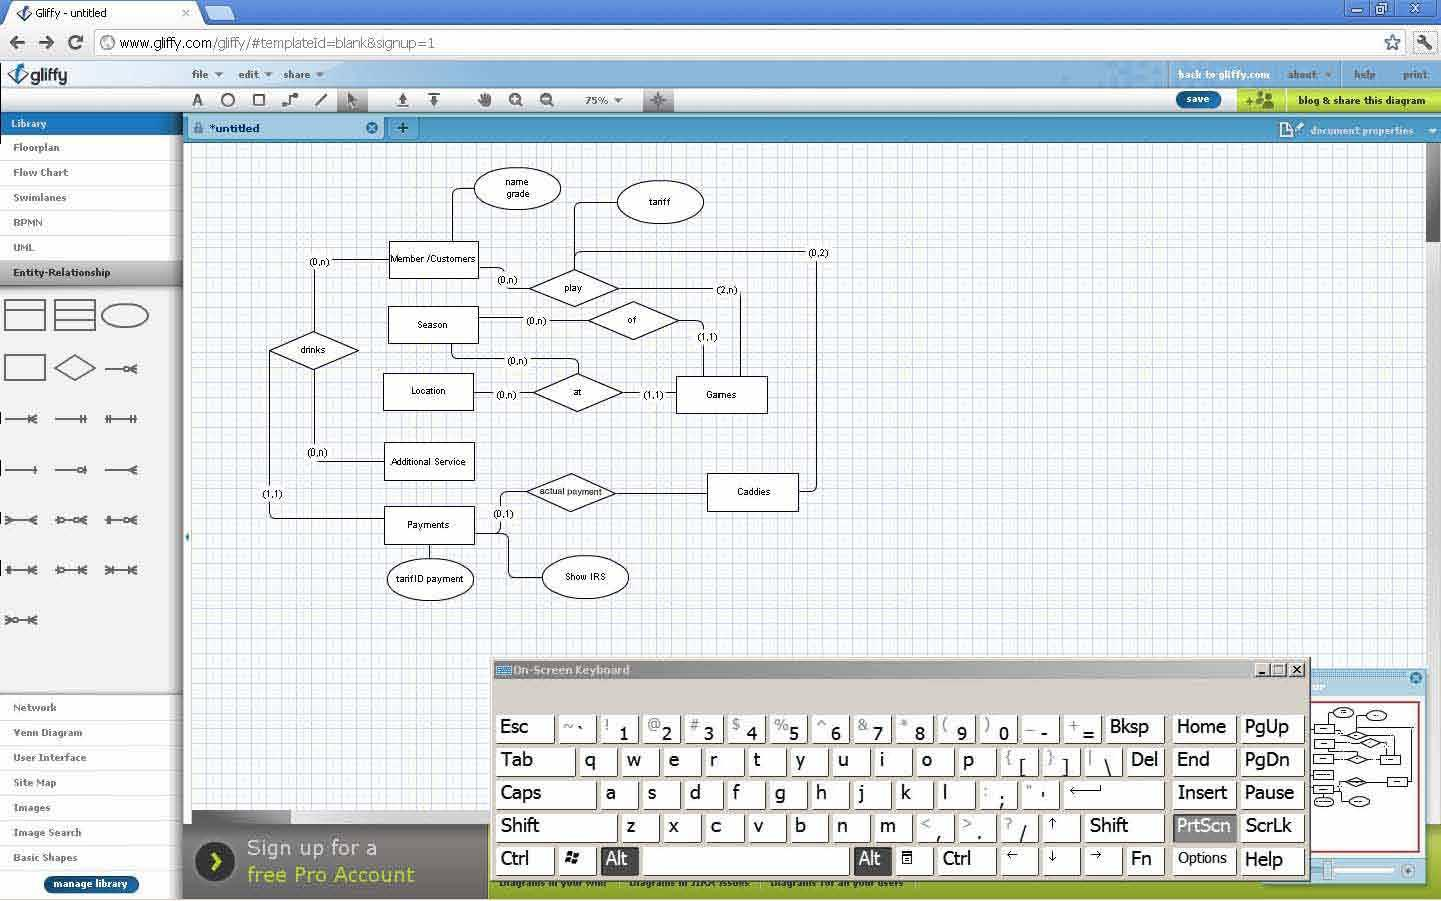Viewport: 1441px width, 901px height.
Task: Click the blog & share this diagram button
Action: point(1361,100)
